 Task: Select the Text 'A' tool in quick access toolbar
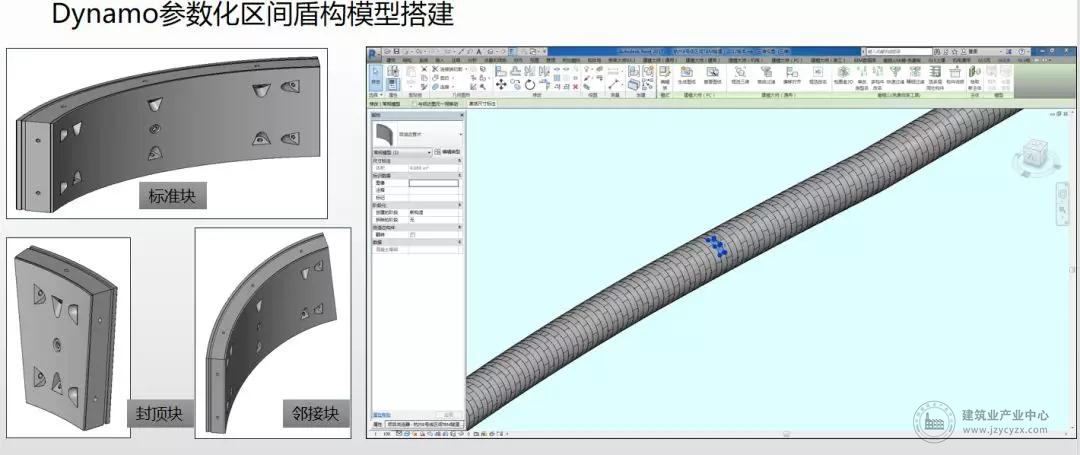tap(479, 52)
